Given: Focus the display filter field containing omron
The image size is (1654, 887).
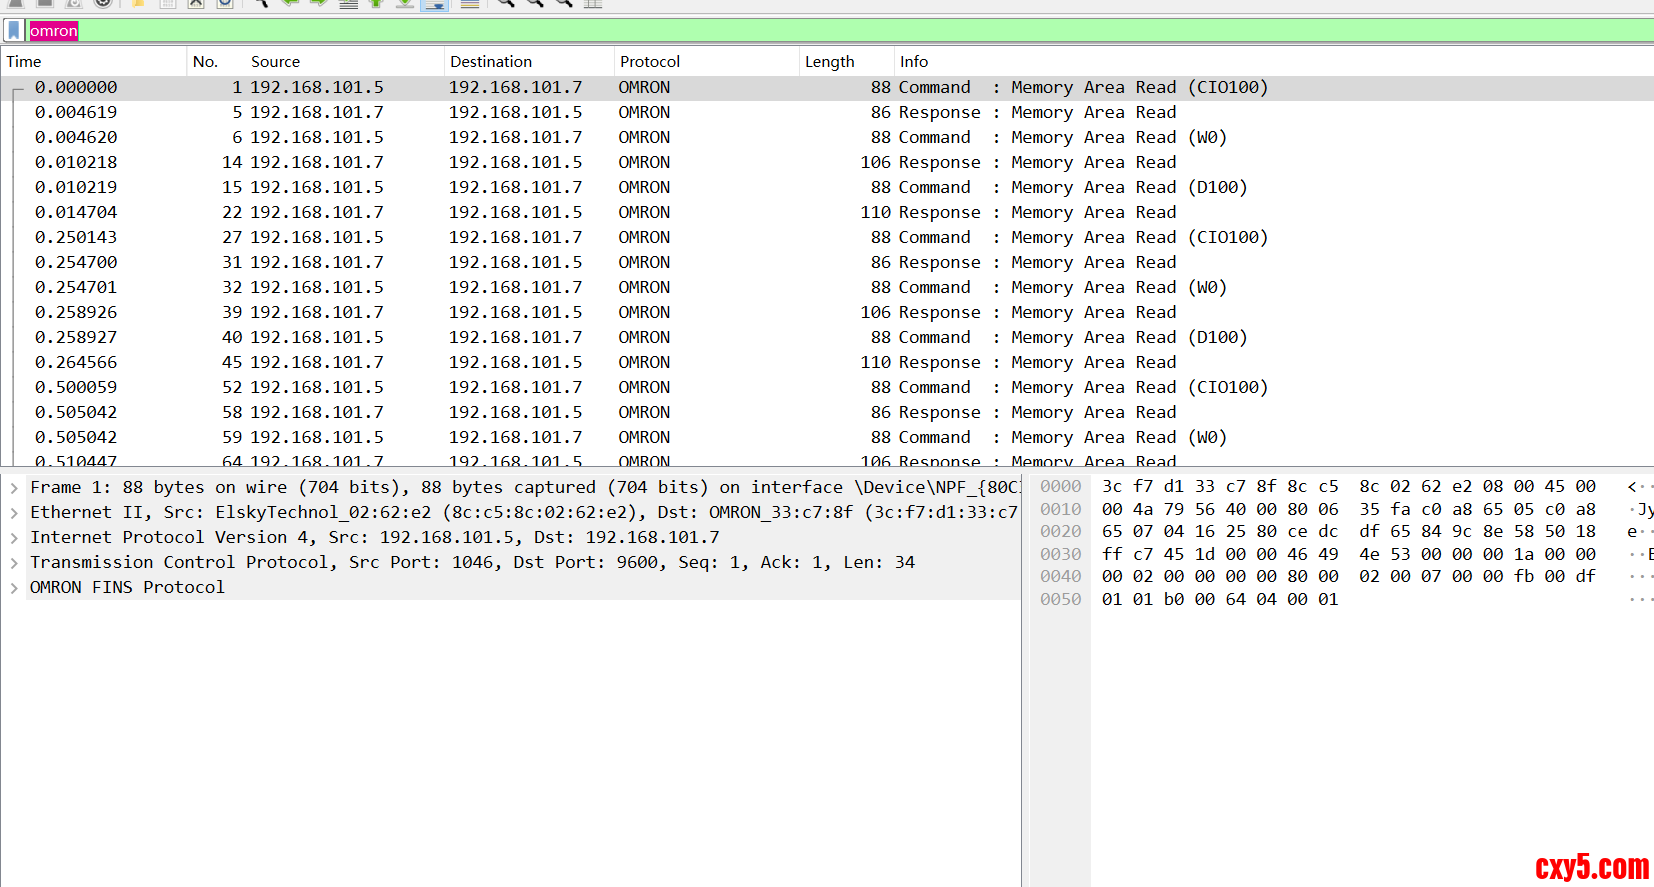Looking at the screenshot, I should click(x=800, y=31).
